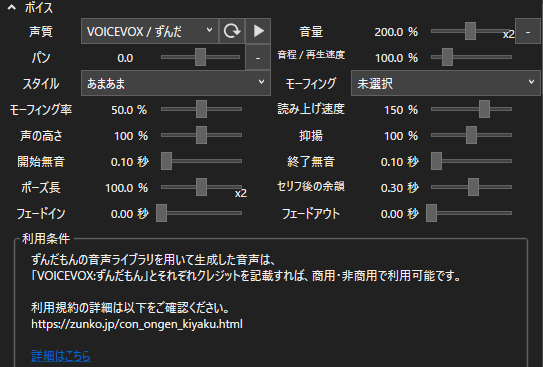Image resolution: width=543 pixels, height=367 pixels.
Task: Click the 「VOICEVOX:ずんだもん」 credit line text
Action: [x=246, y=276]
